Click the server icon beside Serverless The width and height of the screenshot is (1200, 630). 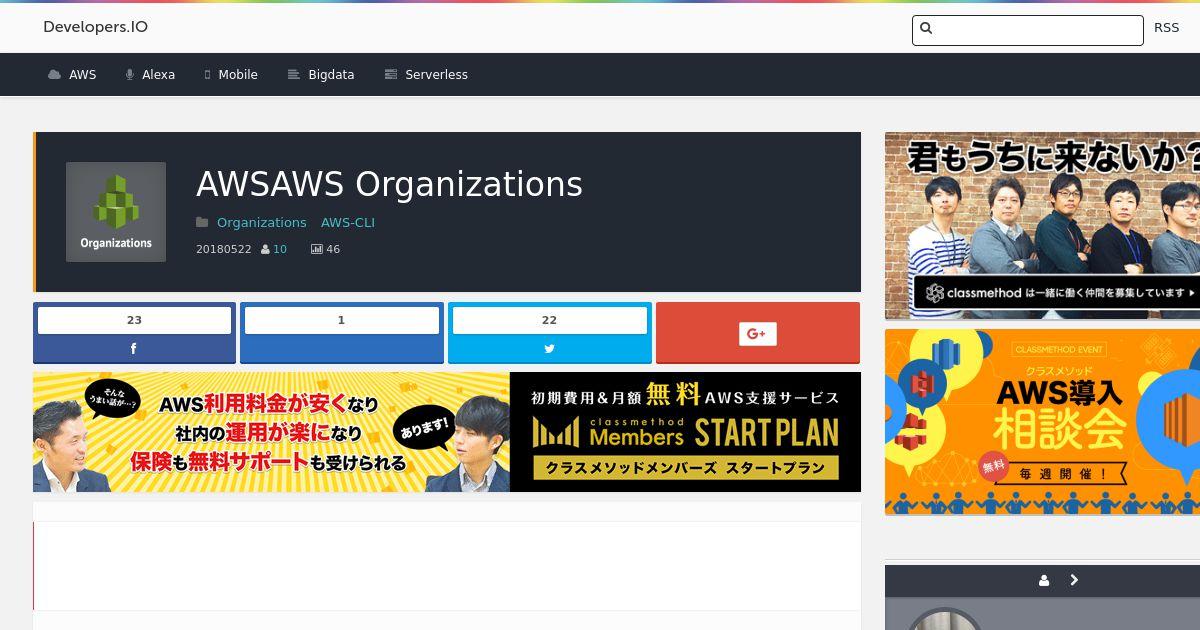(391, 75)
